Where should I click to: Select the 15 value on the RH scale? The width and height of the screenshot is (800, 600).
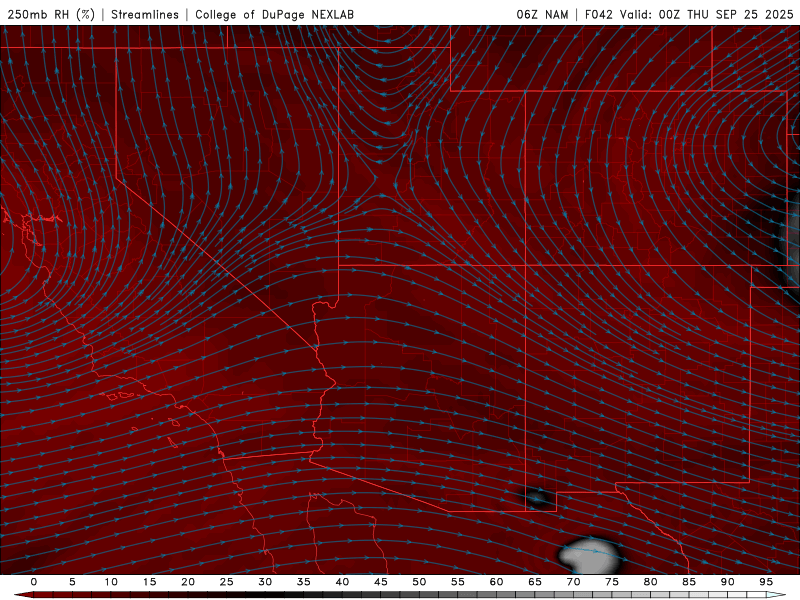click(149, 582)
